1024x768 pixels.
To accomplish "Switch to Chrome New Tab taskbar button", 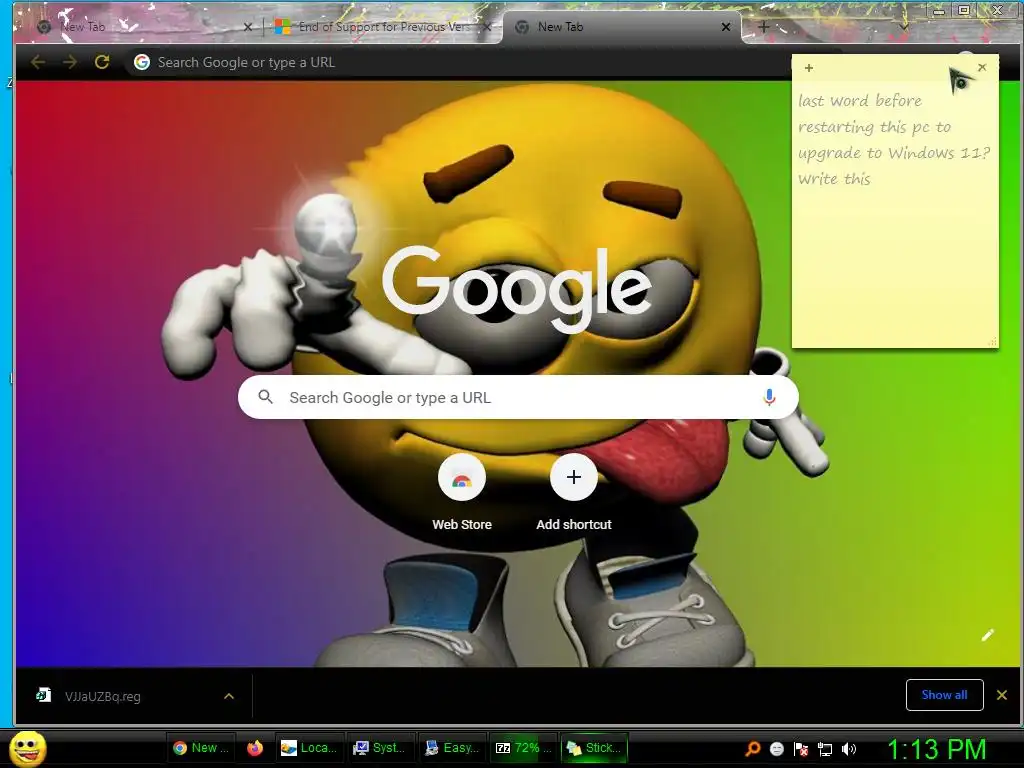I will [201, 748].
